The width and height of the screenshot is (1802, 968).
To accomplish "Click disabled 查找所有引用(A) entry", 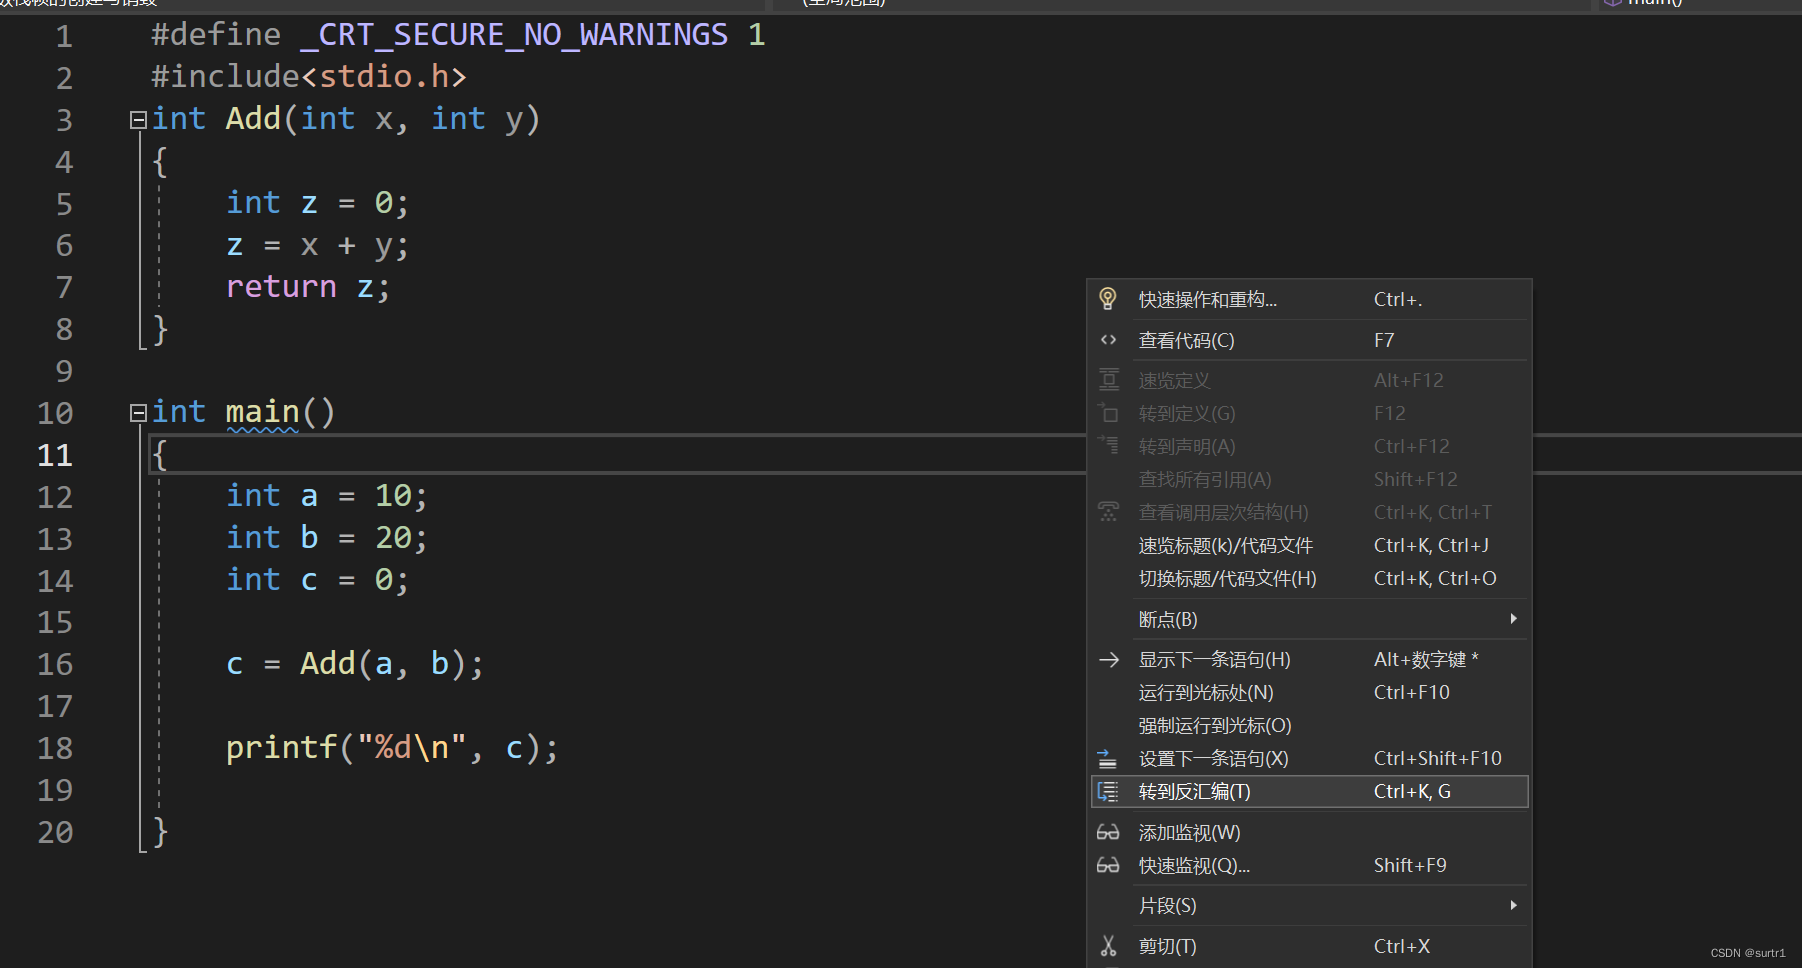I will pos(1309,479).
